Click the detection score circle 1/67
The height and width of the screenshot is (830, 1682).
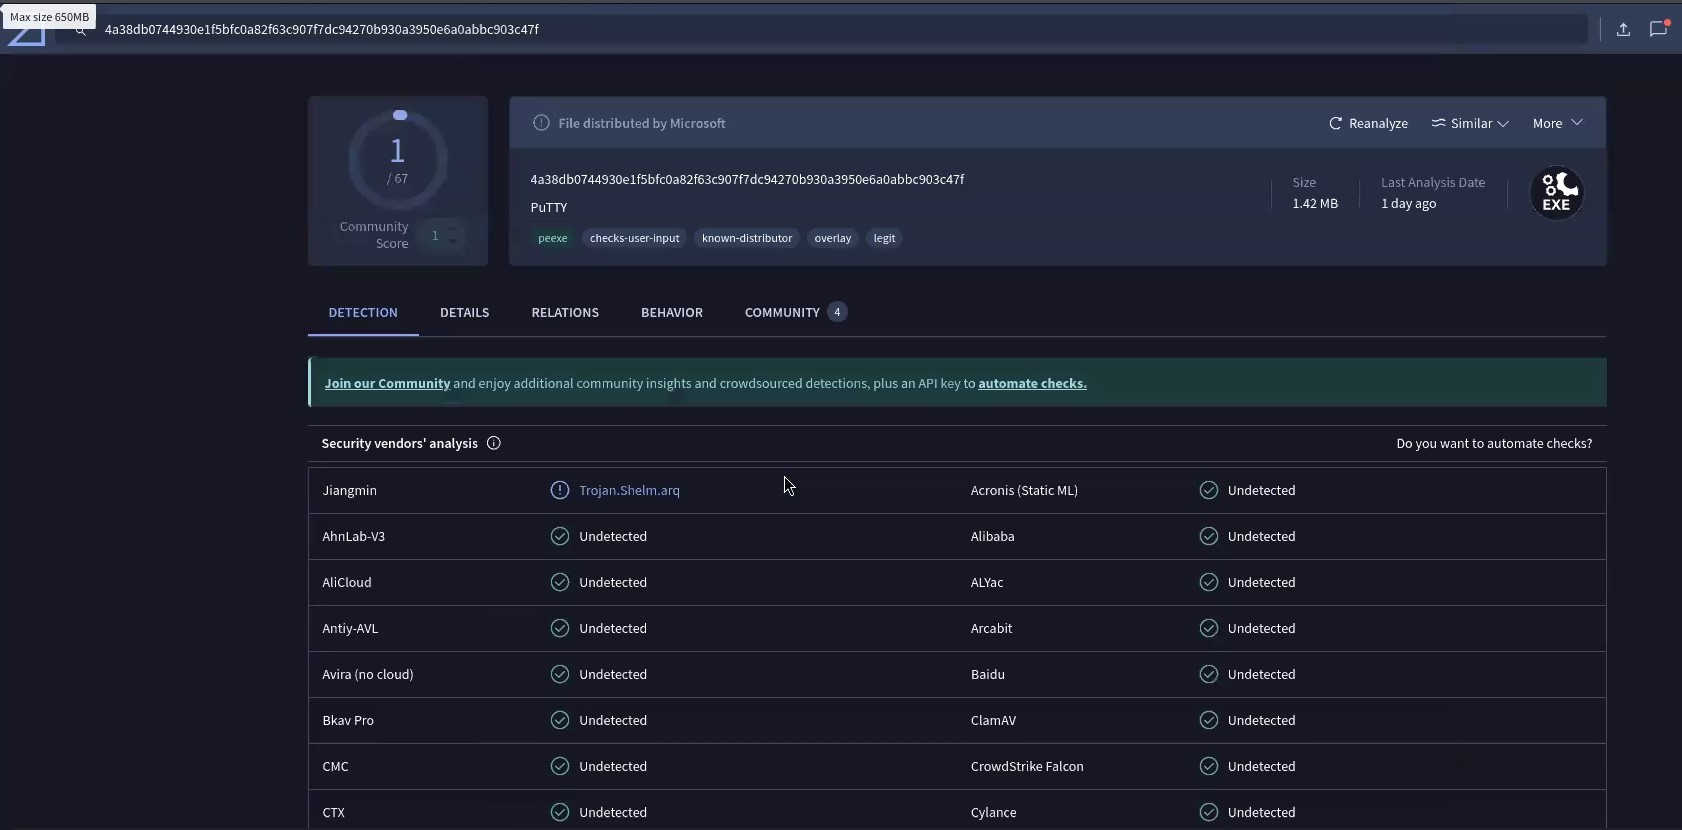coord(398,160)
